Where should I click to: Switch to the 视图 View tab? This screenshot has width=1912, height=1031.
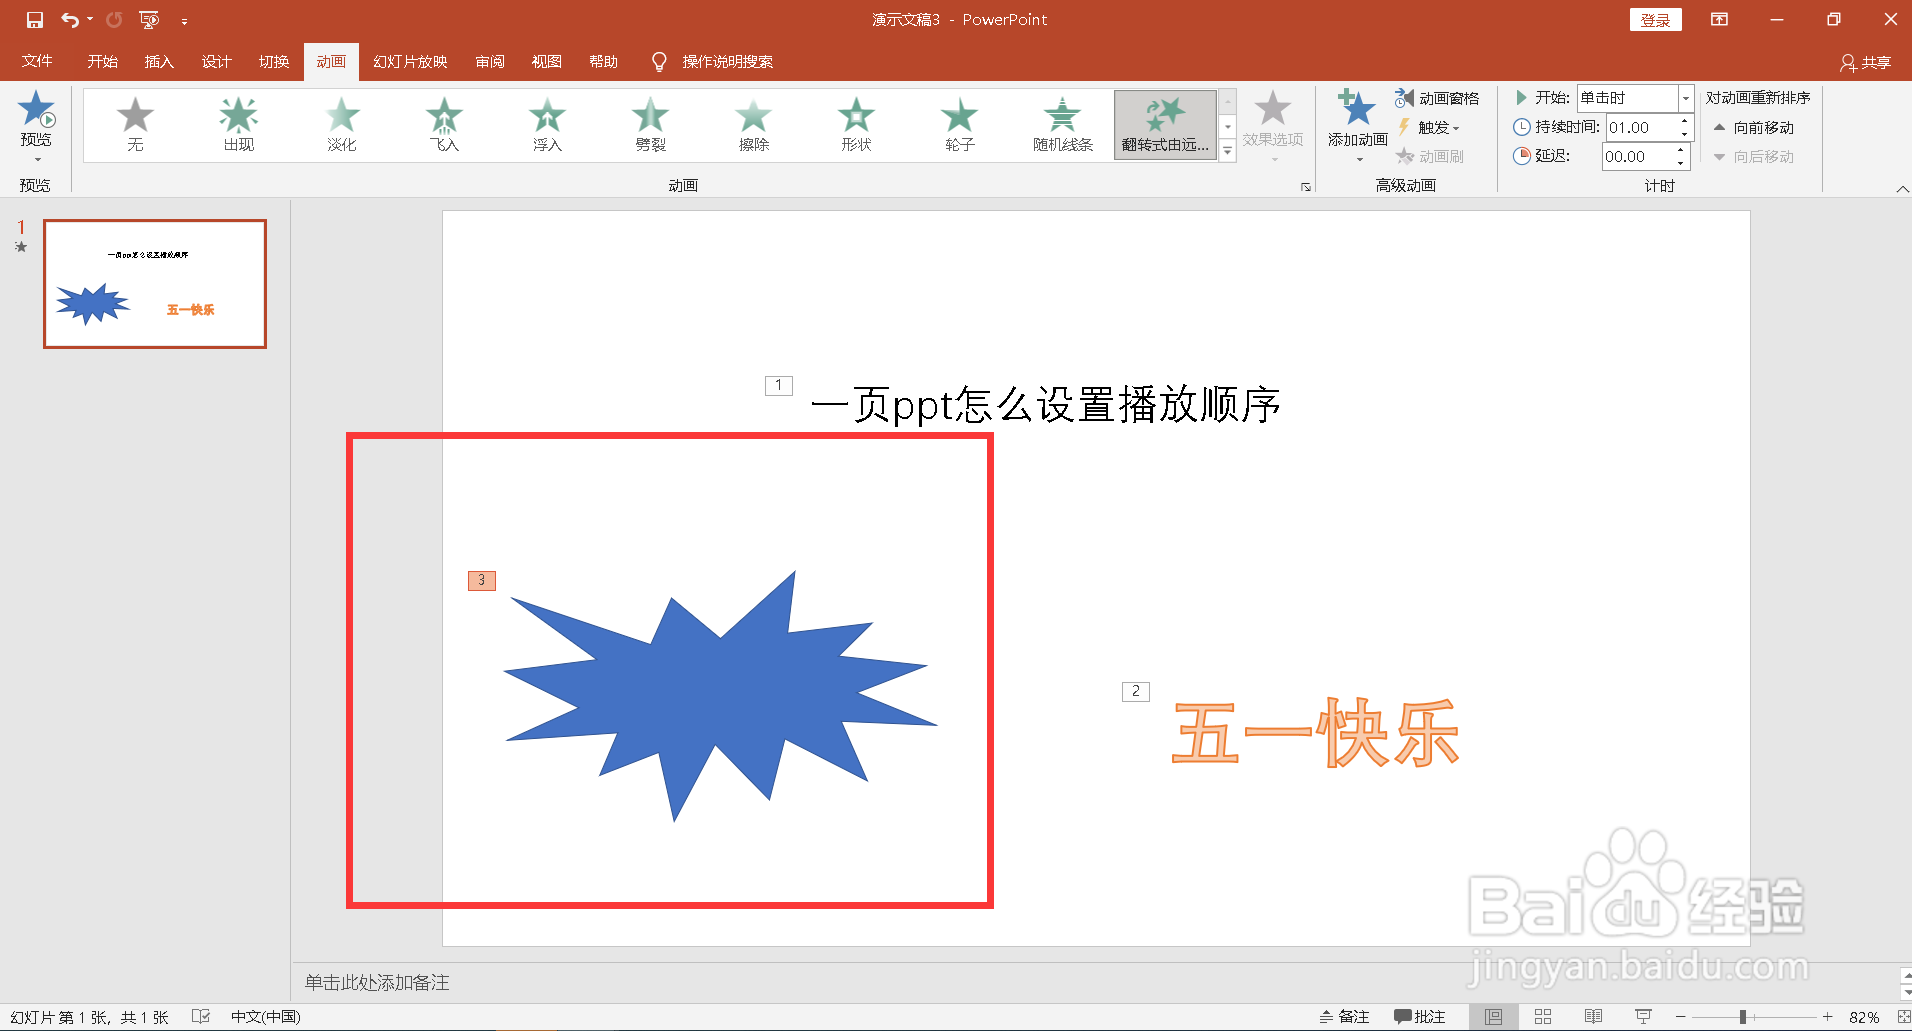[546, 61]
